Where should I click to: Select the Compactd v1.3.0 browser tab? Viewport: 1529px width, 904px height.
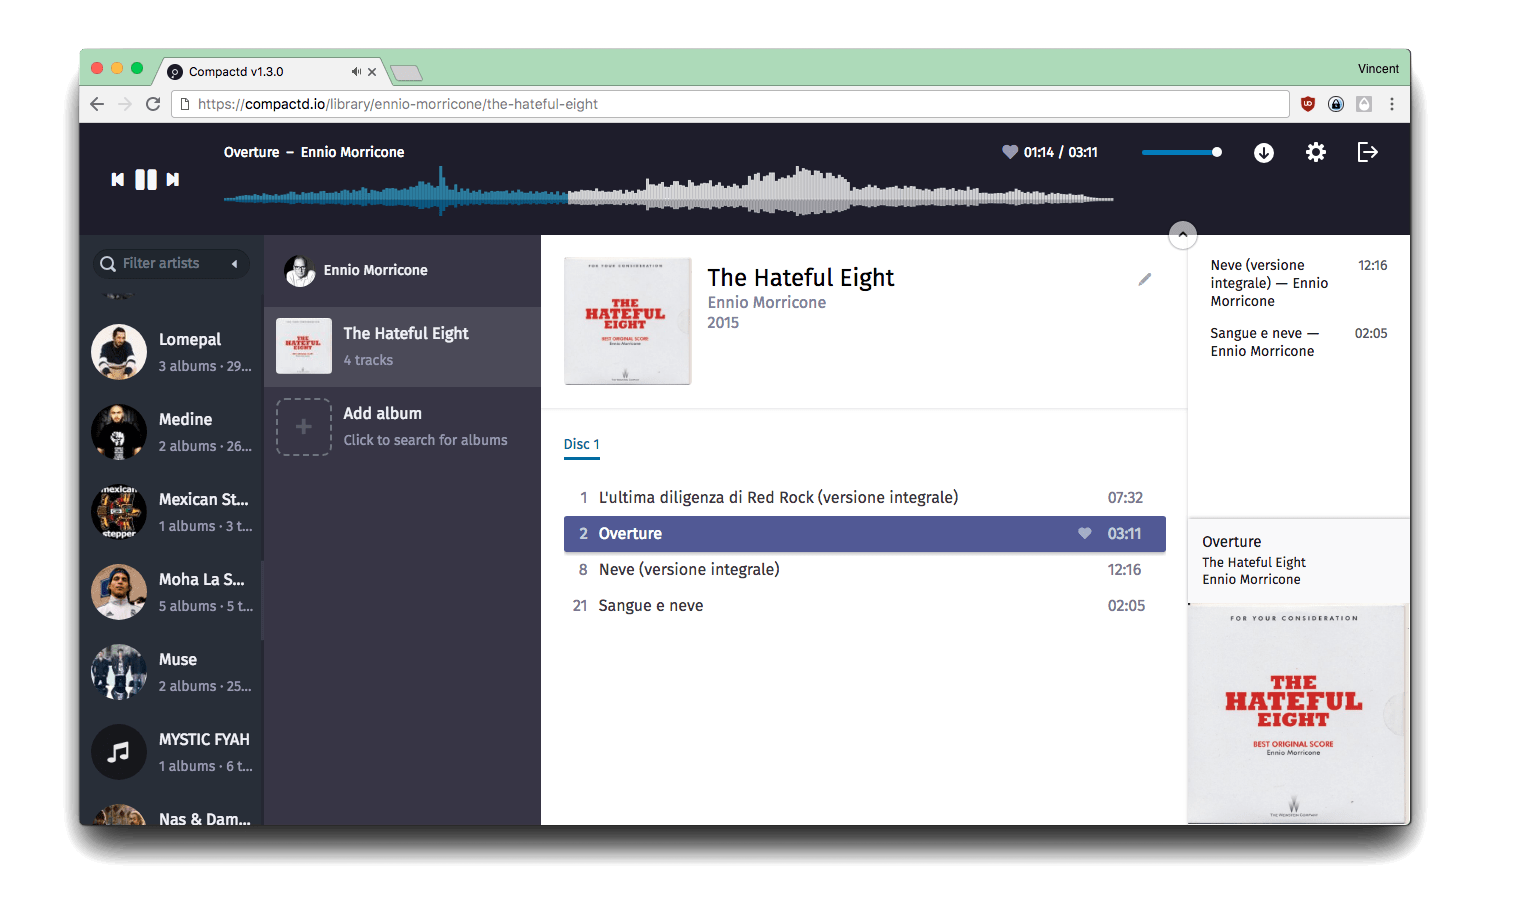coord(272,72)
